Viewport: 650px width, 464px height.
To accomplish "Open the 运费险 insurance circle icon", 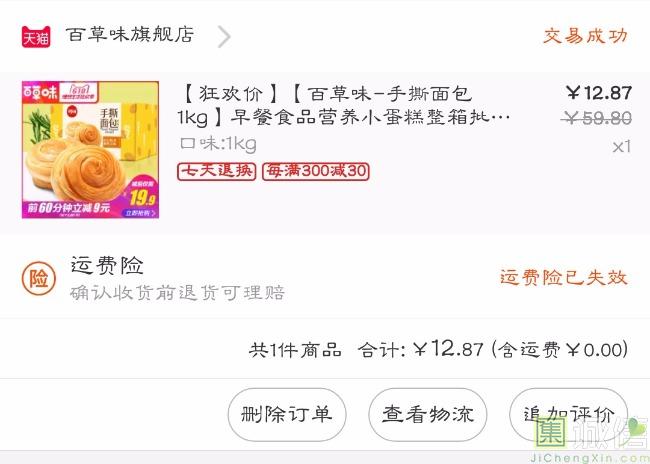I will coord(39,278).
